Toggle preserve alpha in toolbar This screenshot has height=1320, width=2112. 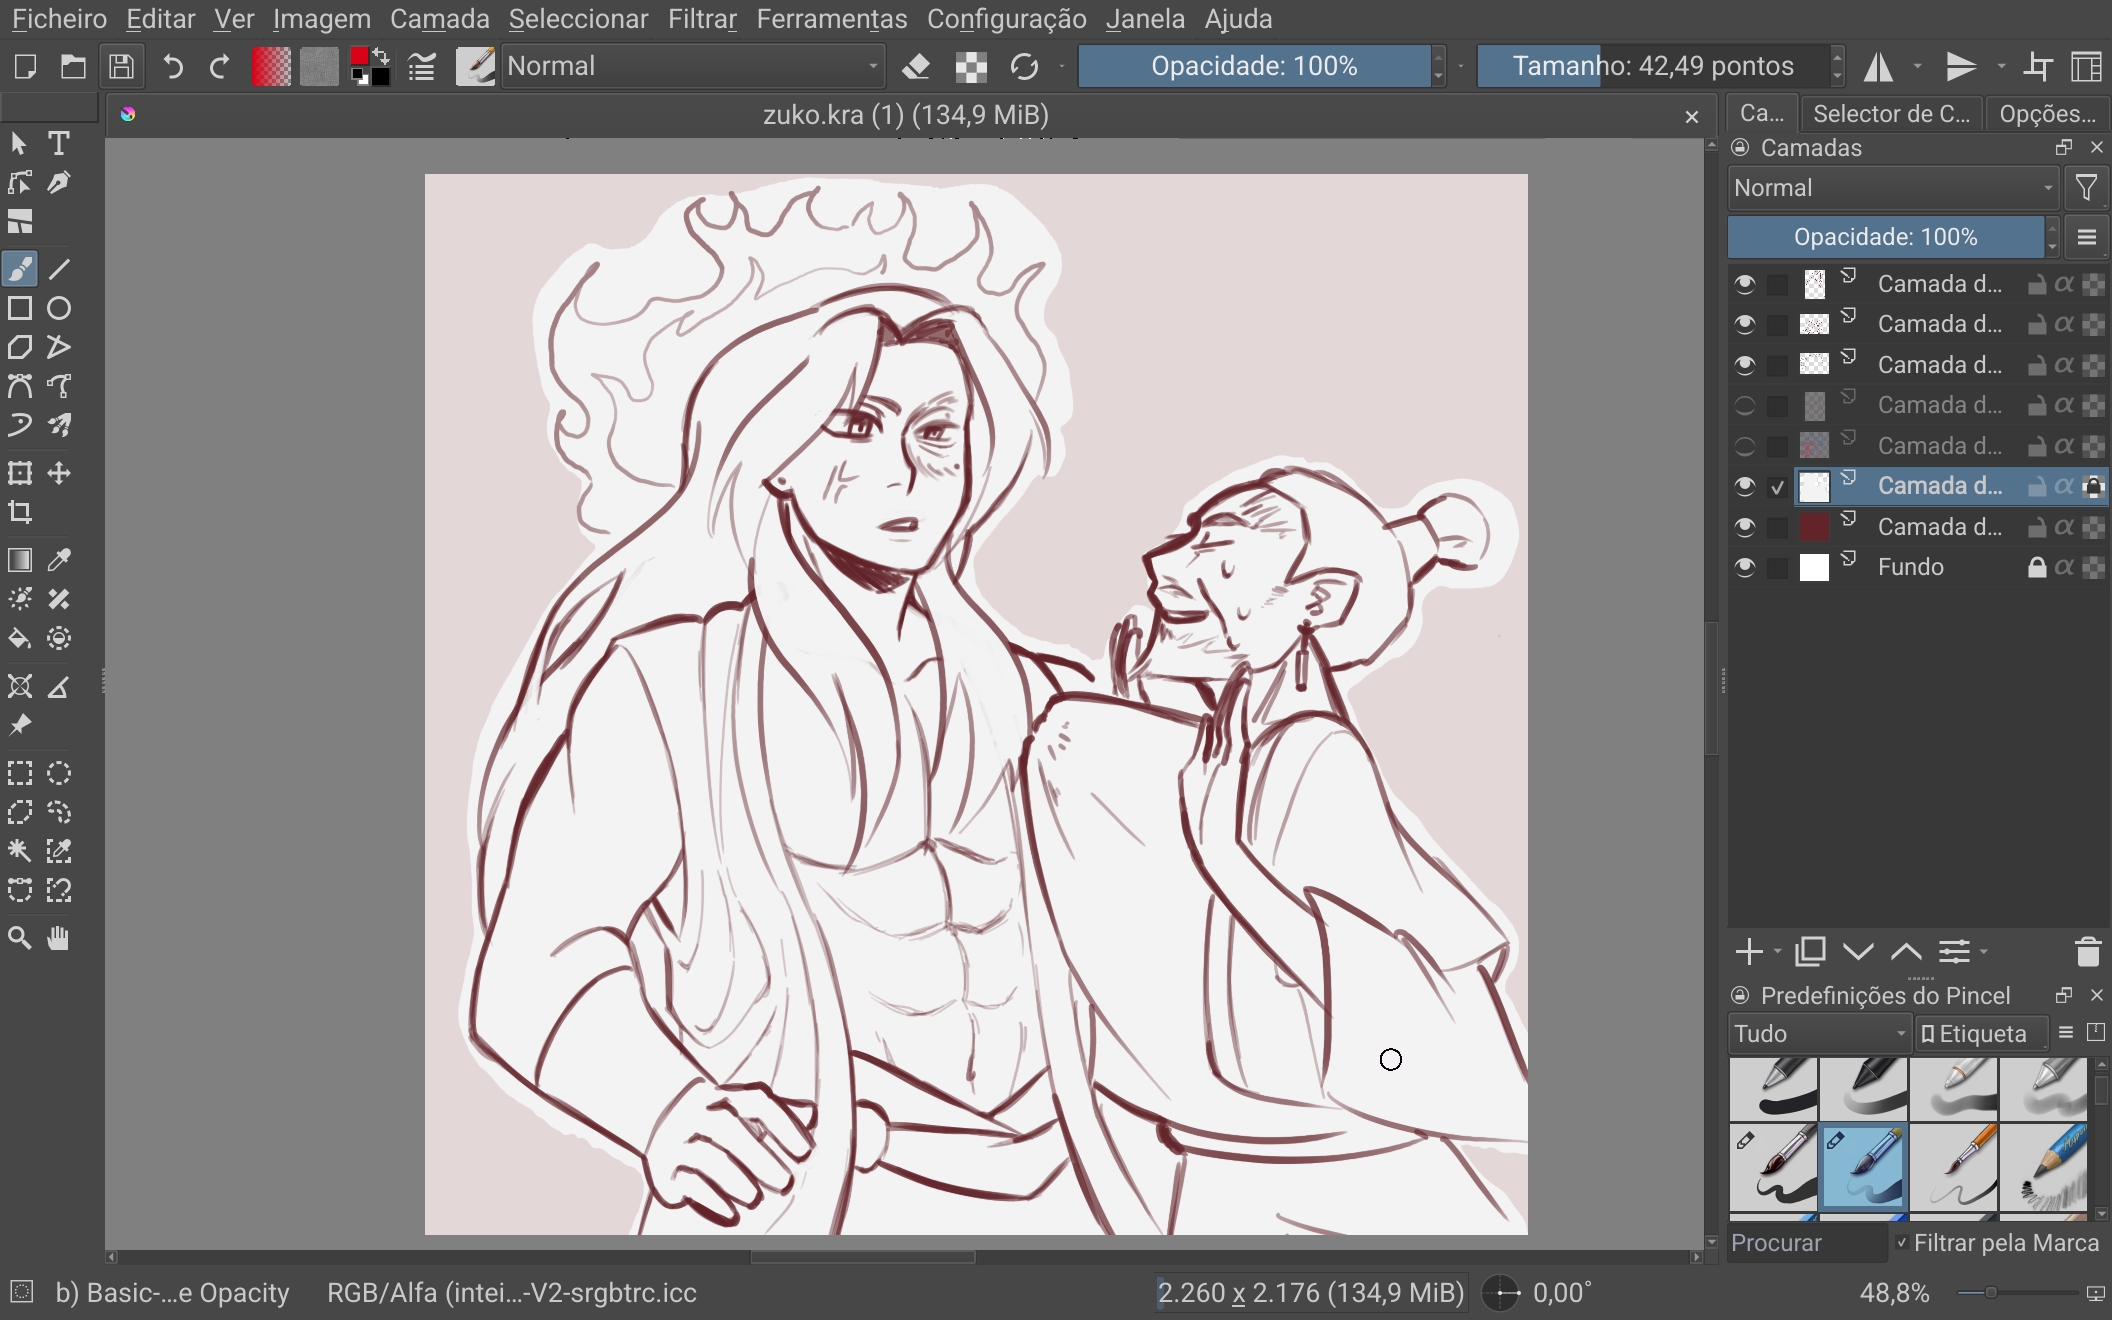(971, 67)
